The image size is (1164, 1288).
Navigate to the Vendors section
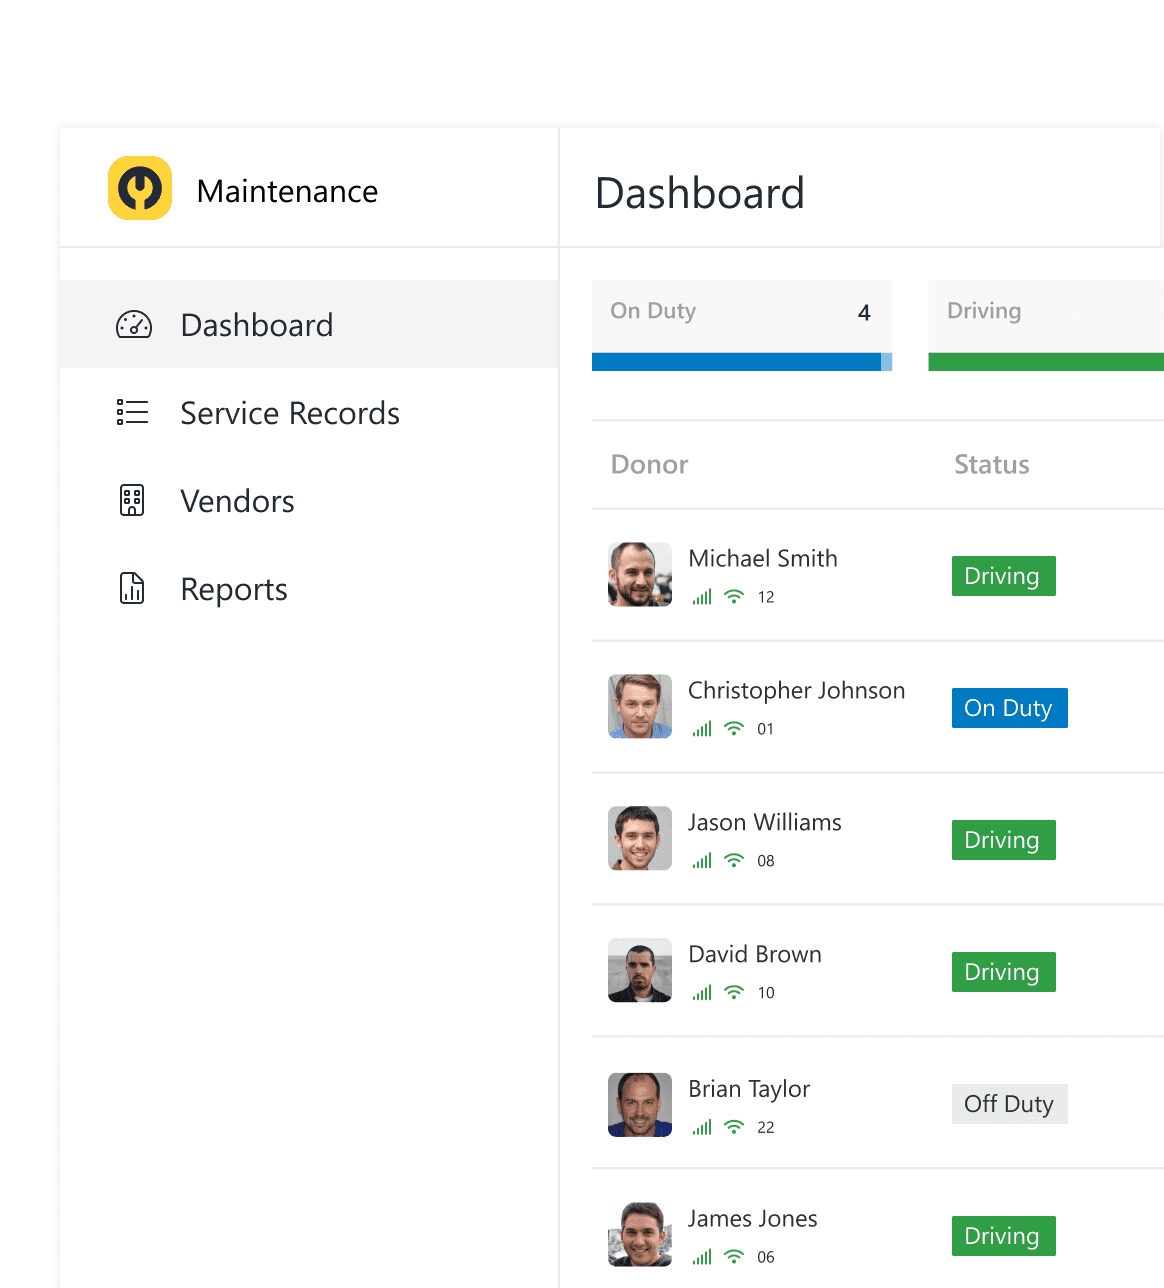click(237, 501)
